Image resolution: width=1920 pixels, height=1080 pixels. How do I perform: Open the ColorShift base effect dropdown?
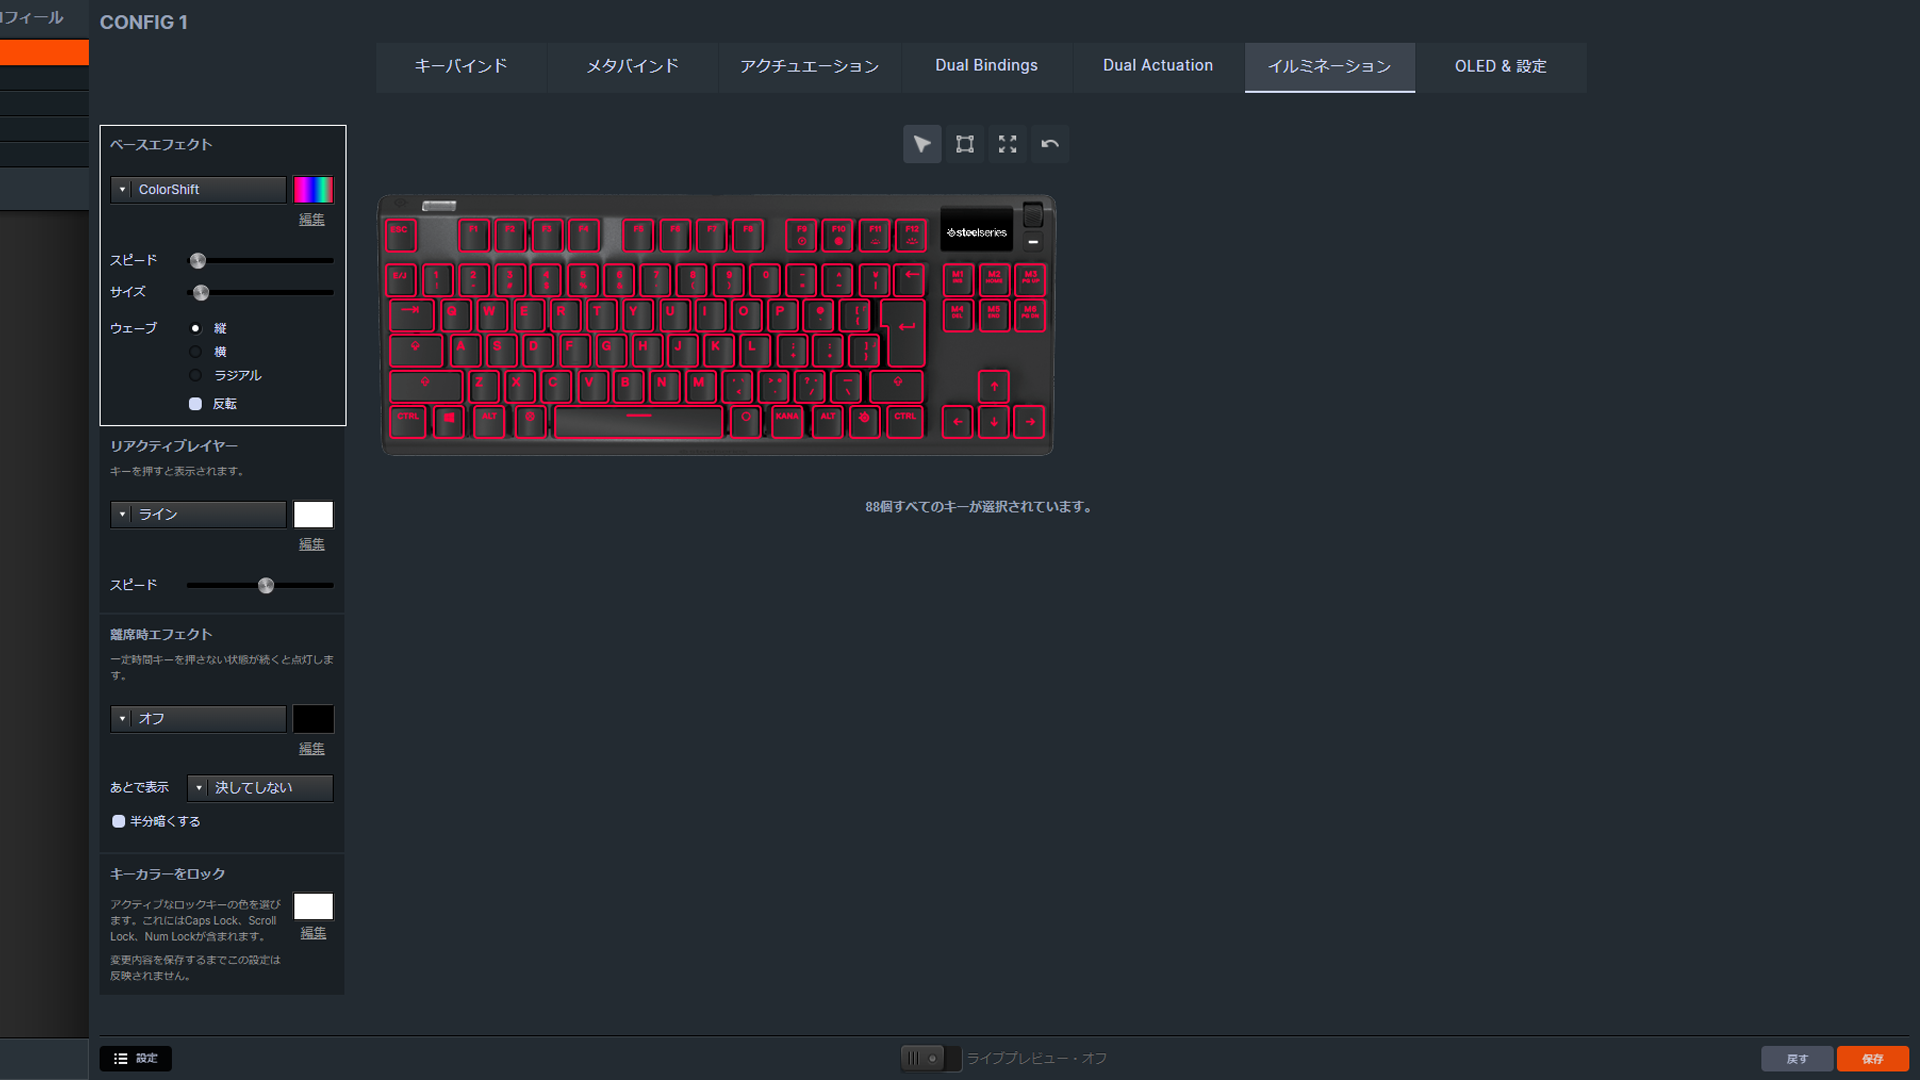coord(198,189)
